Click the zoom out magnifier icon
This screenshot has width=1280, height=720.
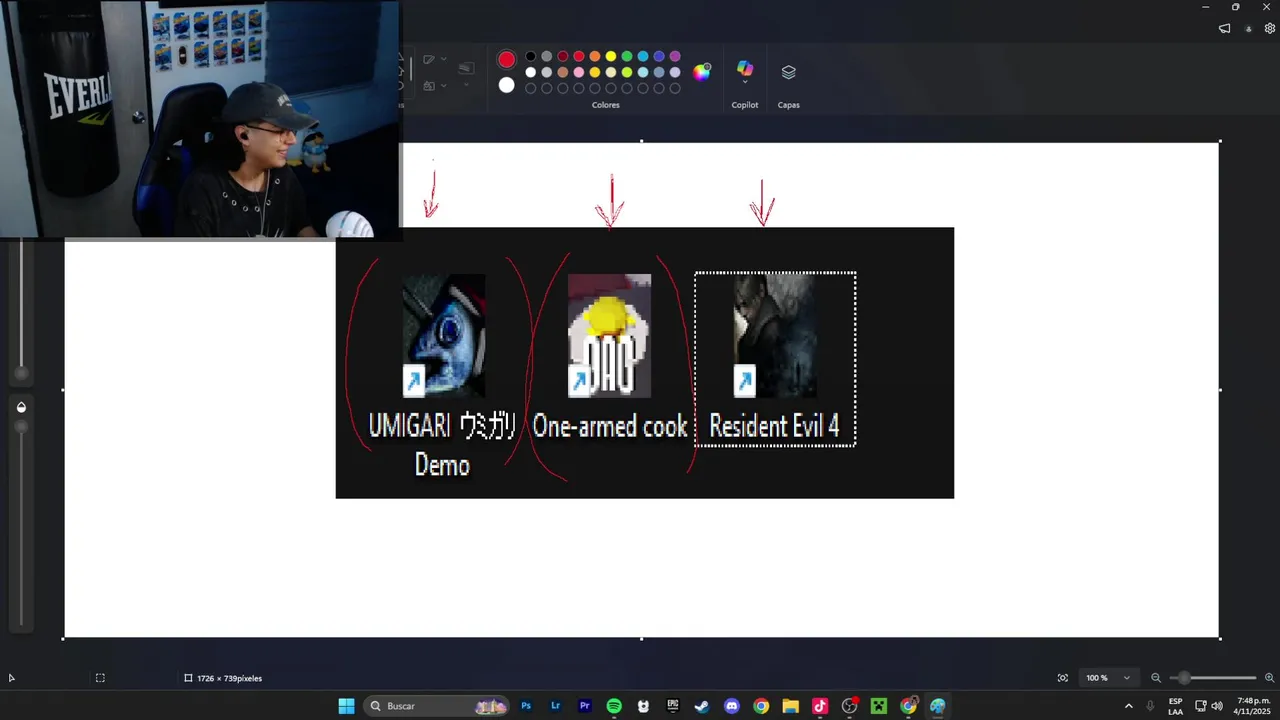click(1156, 678)
